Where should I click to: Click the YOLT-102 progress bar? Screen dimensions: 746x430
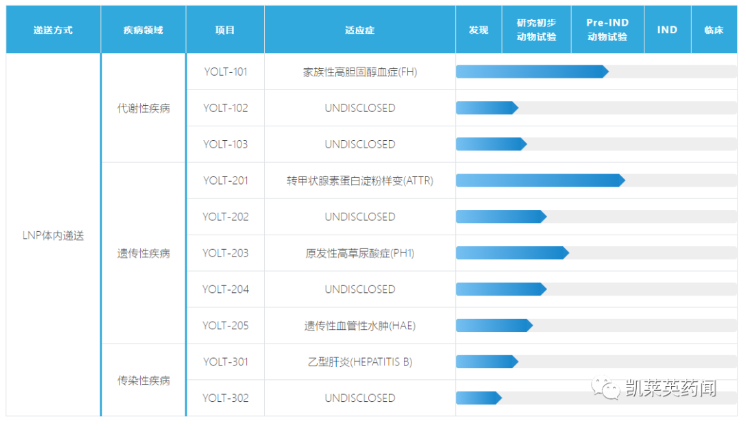tap(487, 108)
